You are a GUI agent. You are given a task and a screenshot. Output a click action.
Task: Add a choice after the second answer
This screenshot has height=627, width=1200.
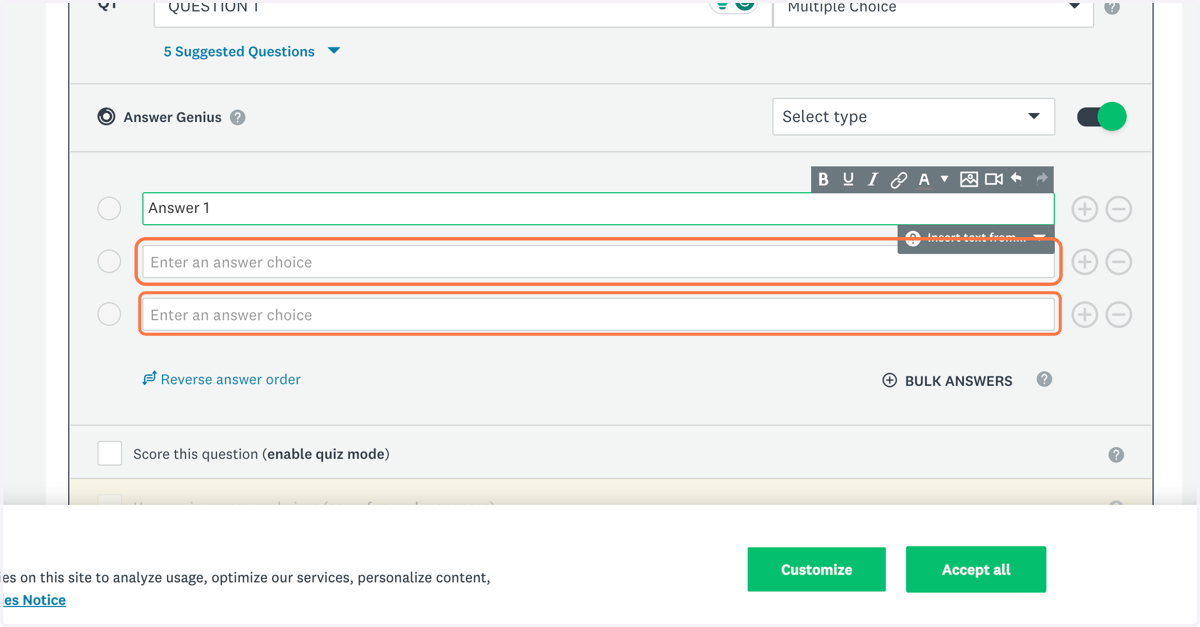click(1085, 262)
